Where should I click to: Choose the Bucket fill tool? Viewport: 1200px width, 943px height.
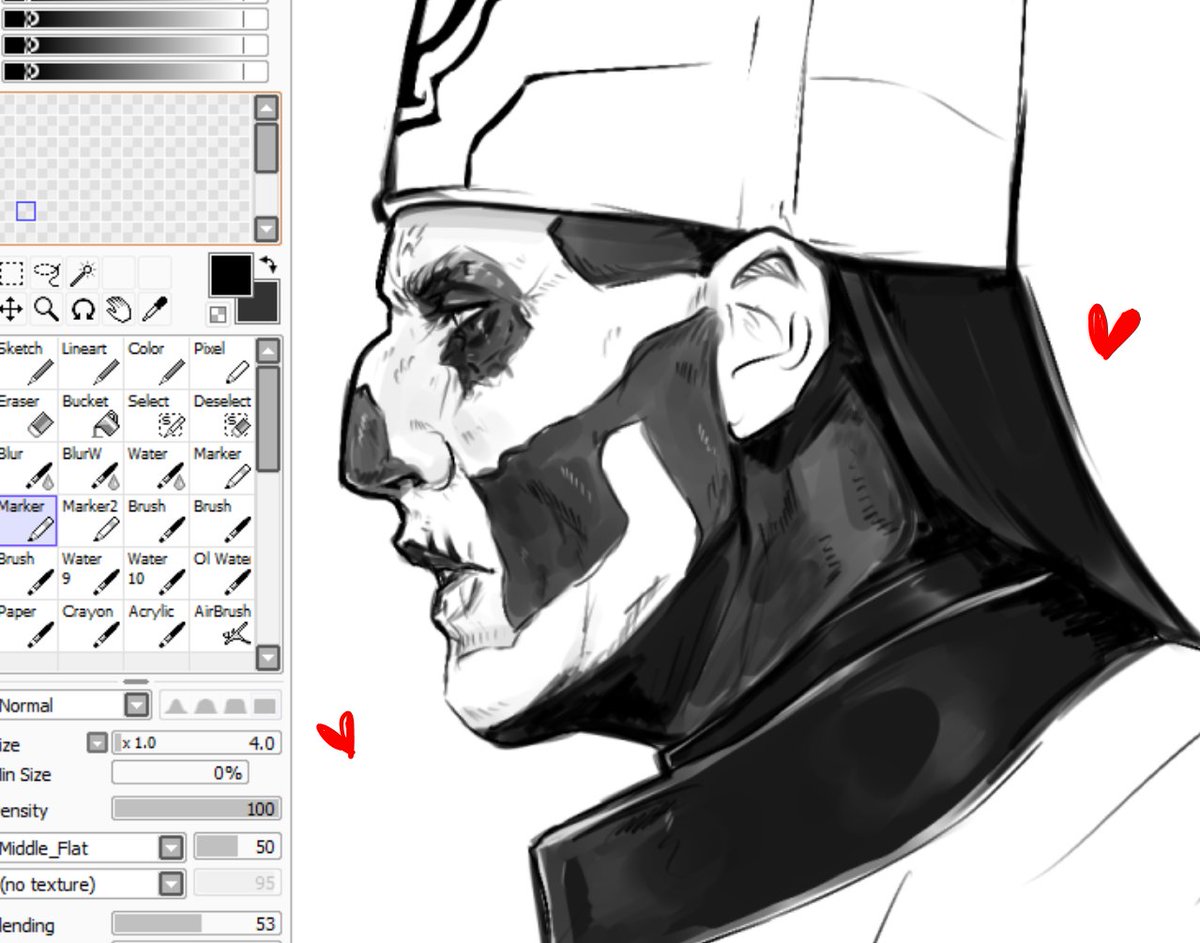[x=90, y=416]
